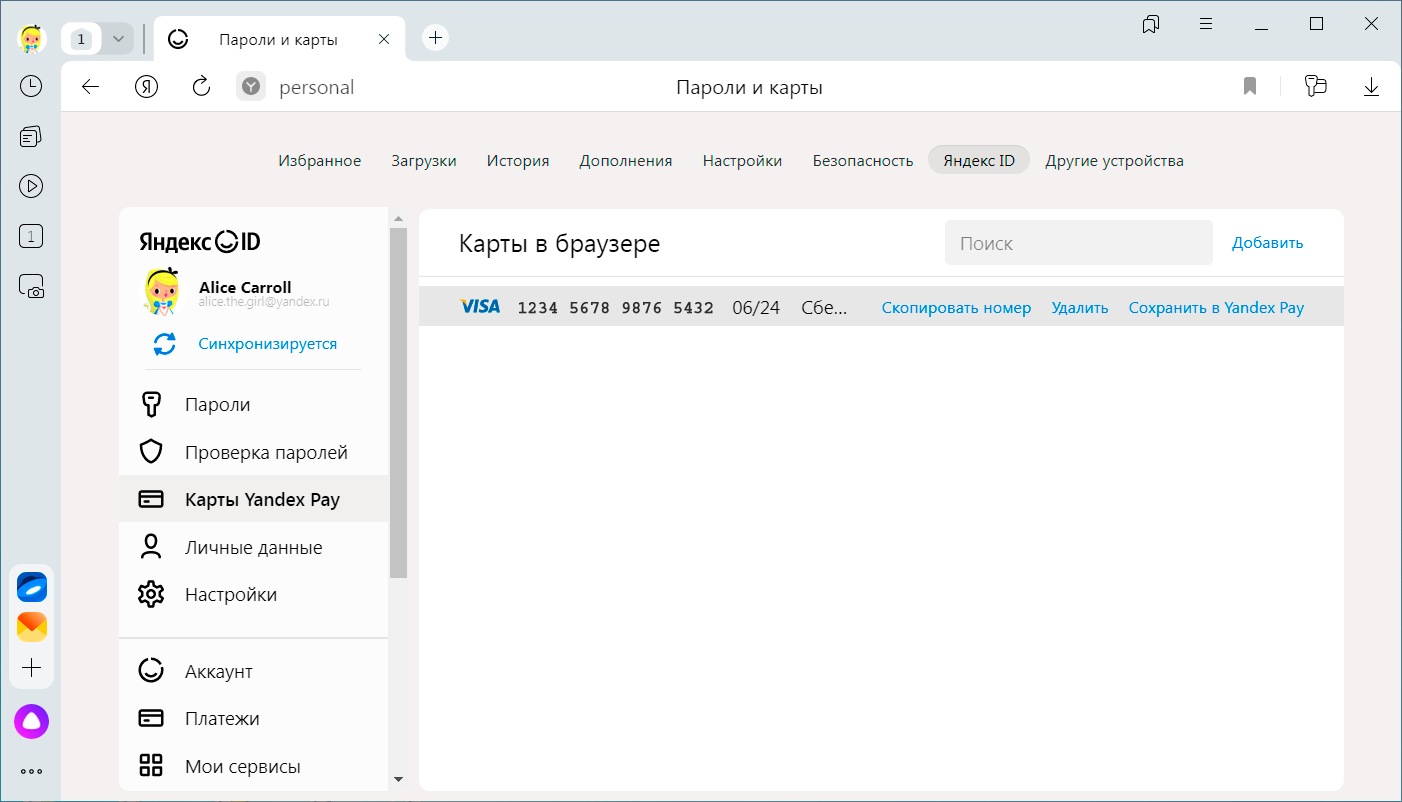
Task: Select the Яндекс ID tab
Action: (x=979, y=160)
